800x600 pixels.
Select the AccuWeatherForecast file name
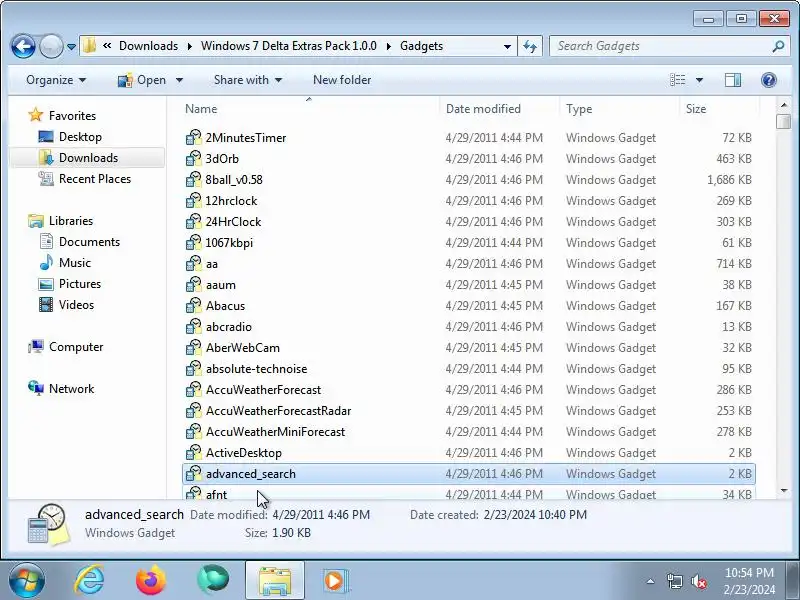pos(263,390)
